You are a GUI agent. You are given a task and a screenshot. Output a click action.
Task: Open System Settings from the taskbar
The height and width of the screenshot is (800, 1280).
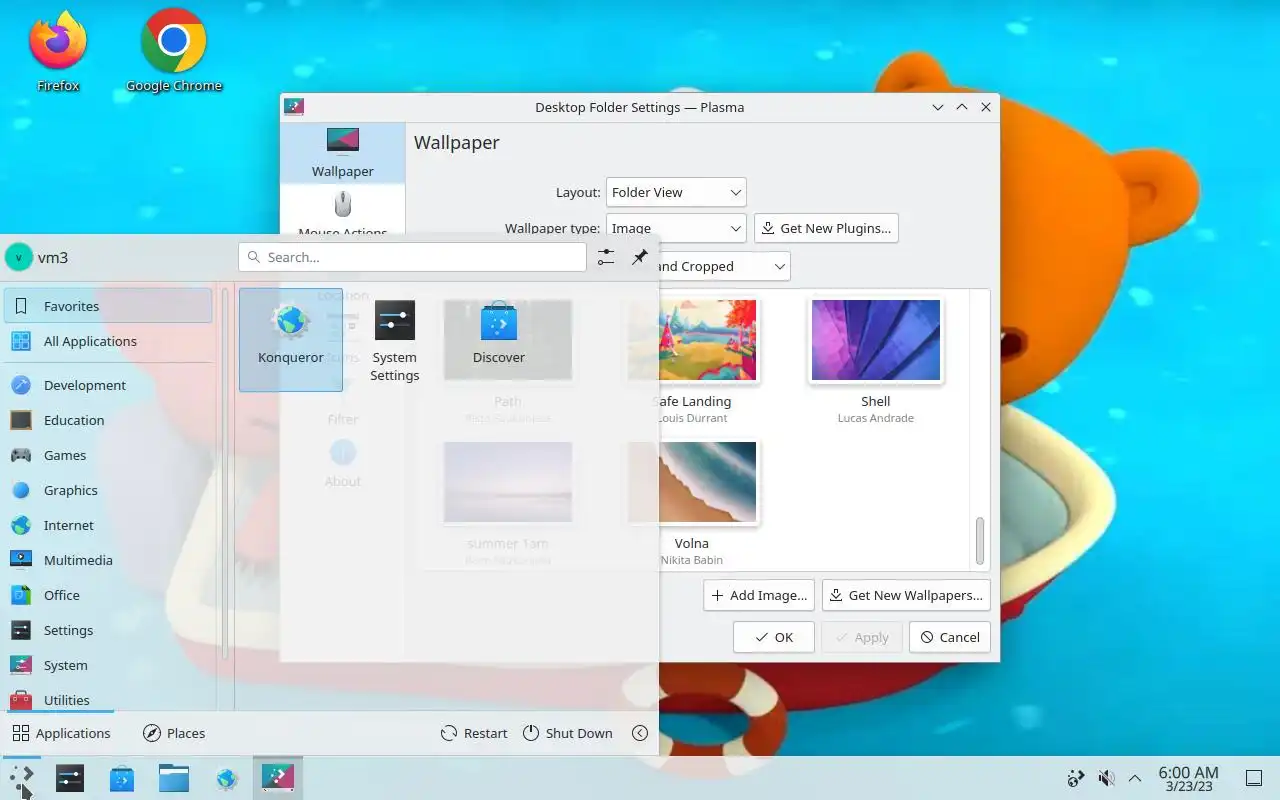(70, 778)
